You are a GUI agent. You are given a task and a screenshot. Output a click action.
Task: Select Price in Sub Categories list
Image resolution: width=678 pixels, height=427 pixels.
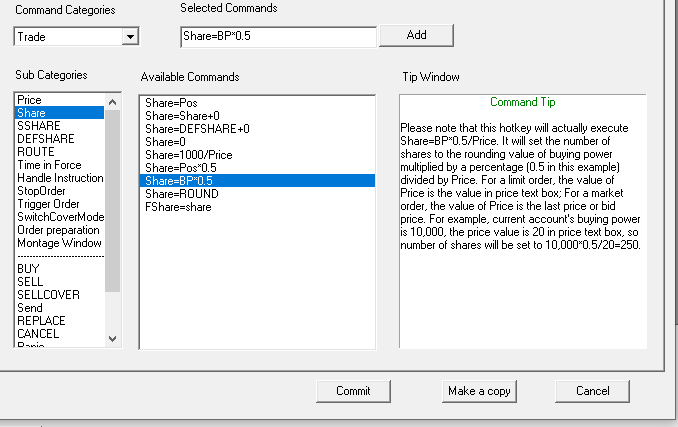point(29,101)
